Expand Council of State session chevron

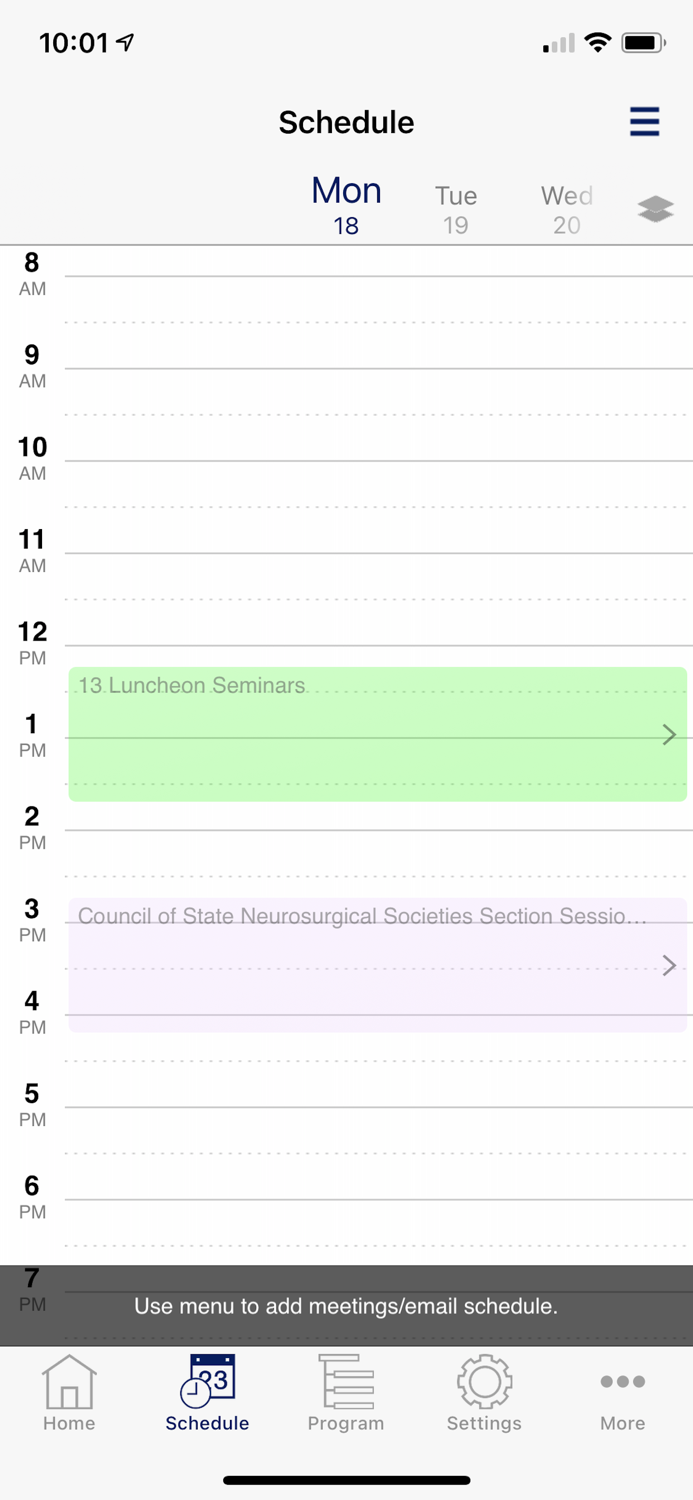point(669,965)
